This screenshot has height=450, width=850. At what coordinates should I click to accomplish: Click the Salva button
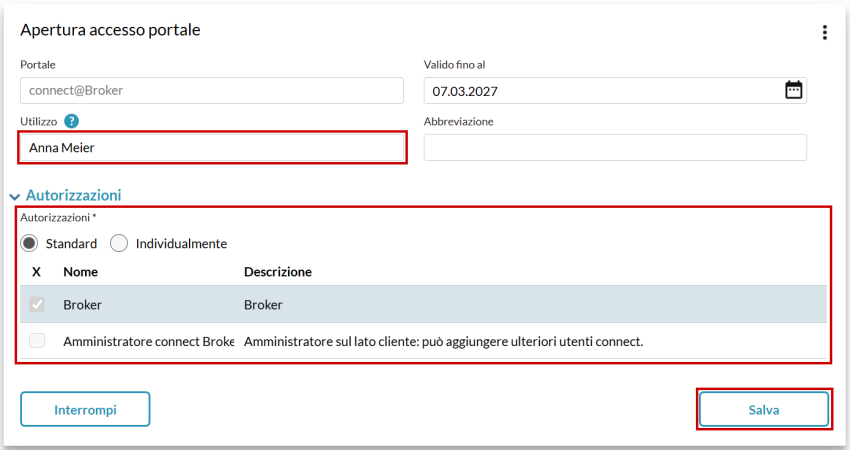coord(764,409)
